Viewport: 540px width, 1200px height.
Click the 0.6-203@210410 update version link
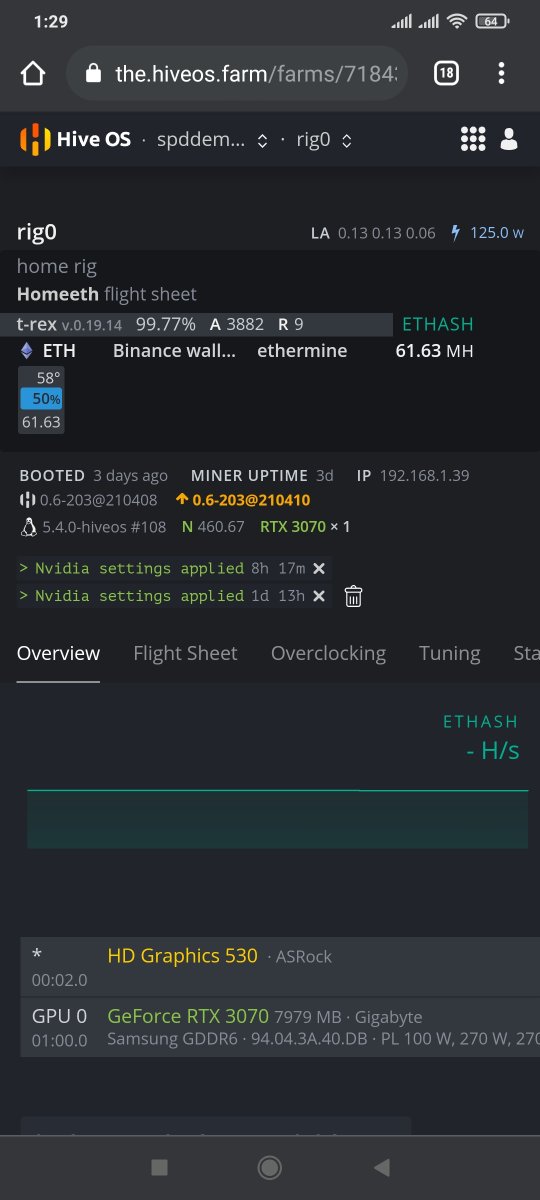243,500
